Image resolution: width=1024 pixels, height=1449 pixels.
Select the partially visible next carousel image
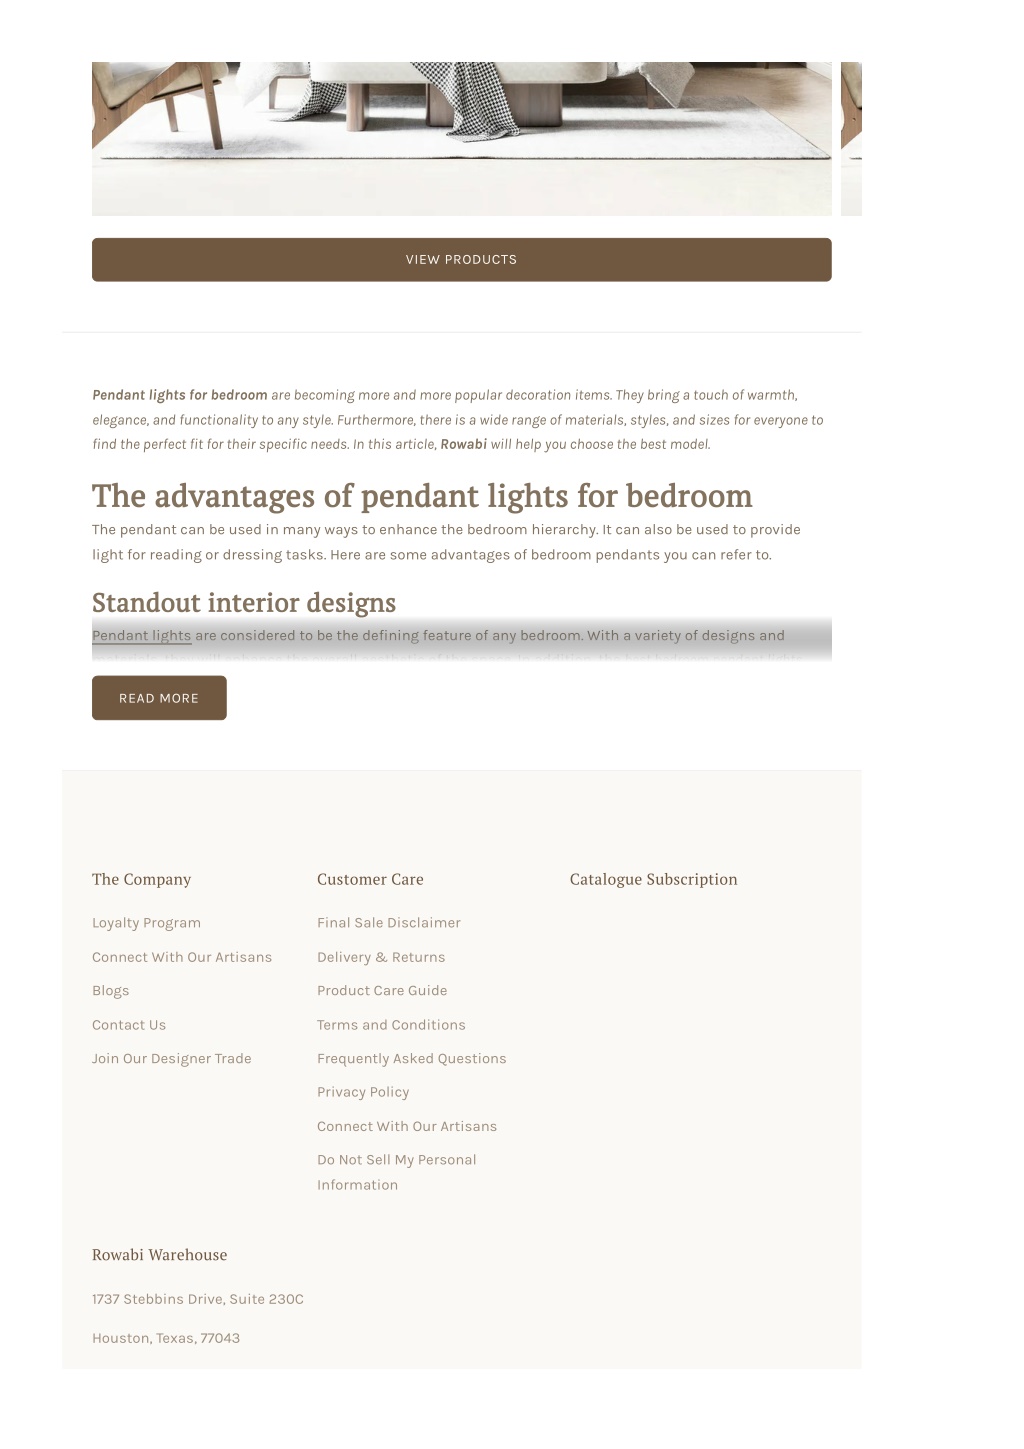pos(851,139)
